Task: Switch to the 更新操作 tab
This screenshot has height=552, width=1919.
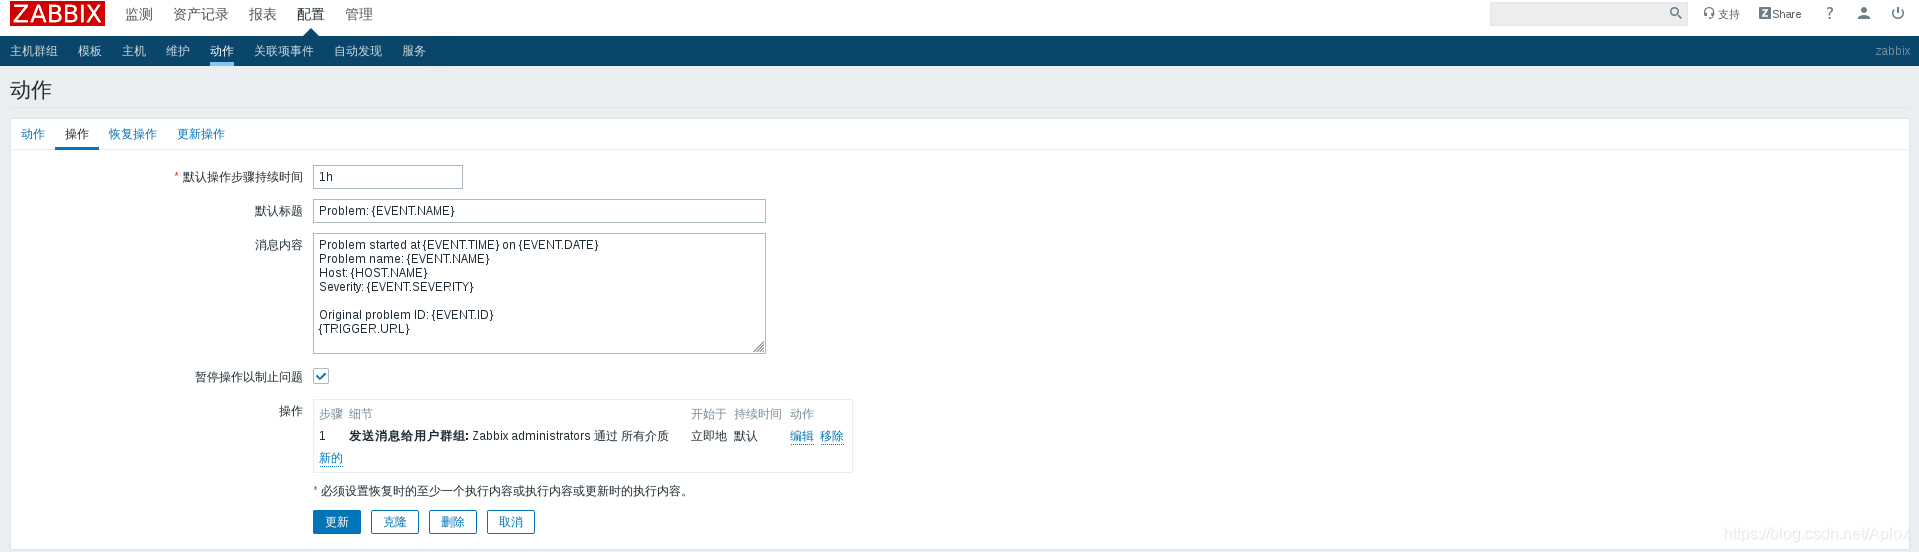Action: 201,134
